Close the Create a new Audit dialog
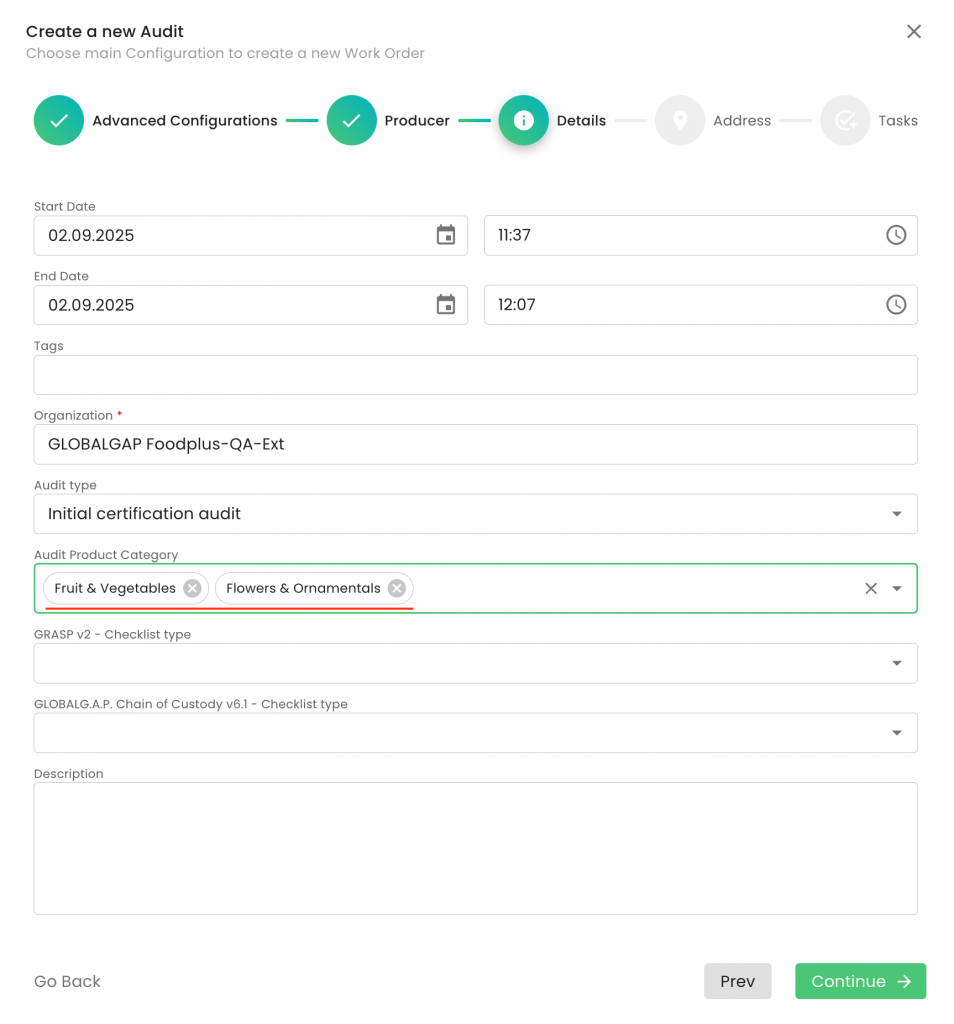This screenshot has height=1024, width=954. 913,32
